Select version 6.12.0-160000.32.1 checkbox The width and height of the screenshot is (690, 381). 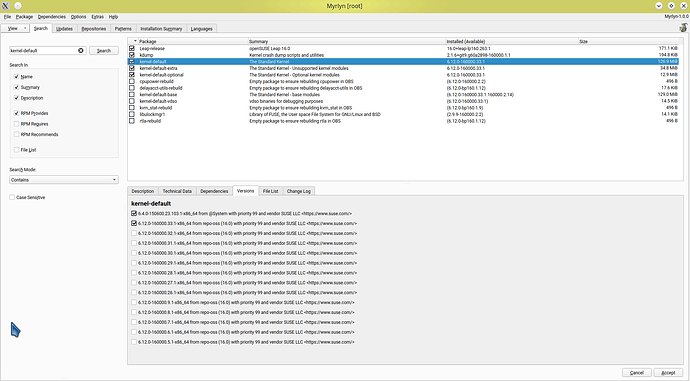[134, 233]
